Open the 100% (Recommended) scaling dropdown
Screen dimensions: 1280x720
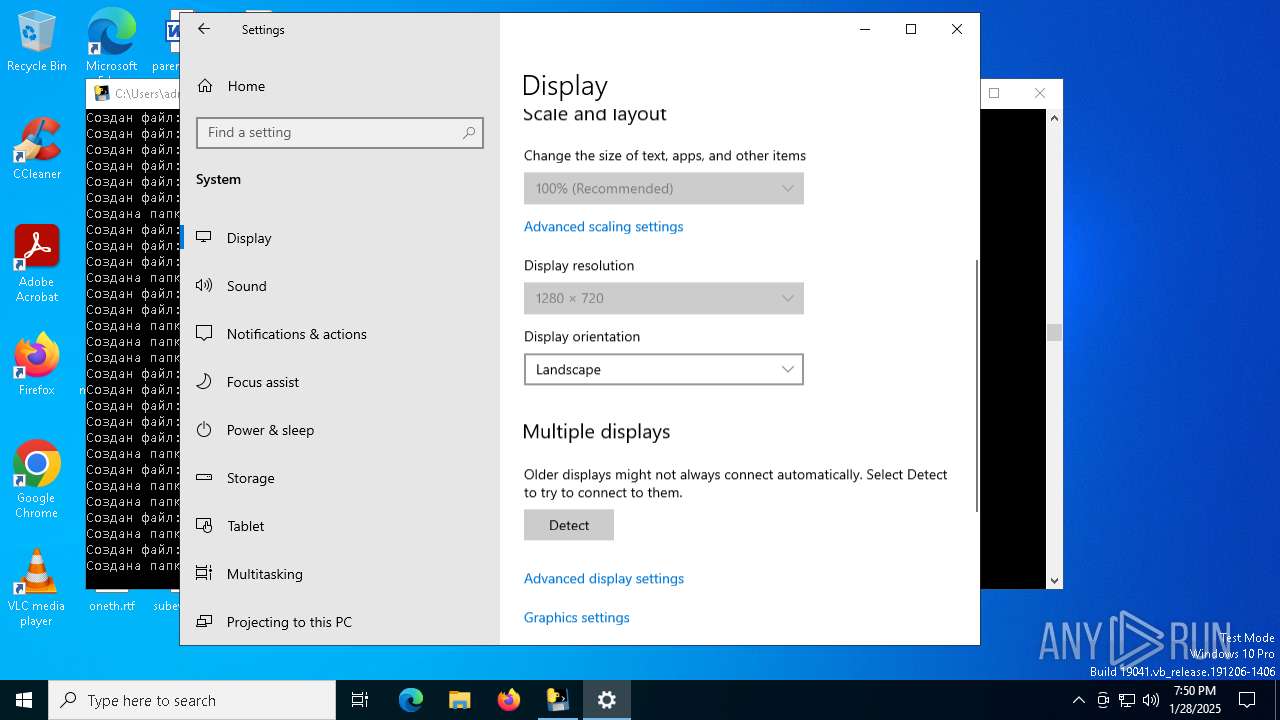[x=664, y=188]
